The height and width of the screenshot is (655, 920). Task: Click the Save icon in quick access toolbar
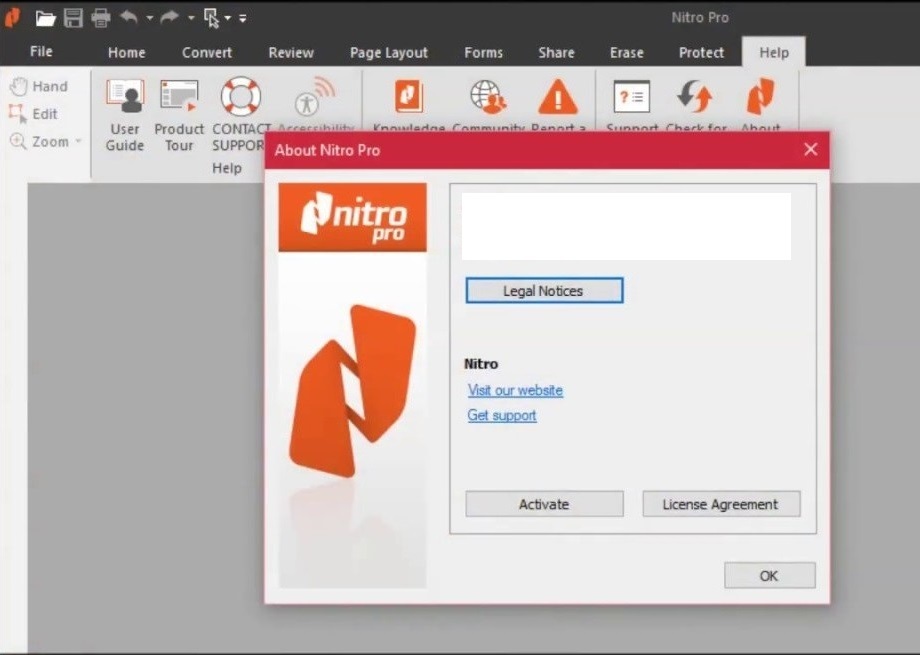pyautogui.click(x=73, y=18)
